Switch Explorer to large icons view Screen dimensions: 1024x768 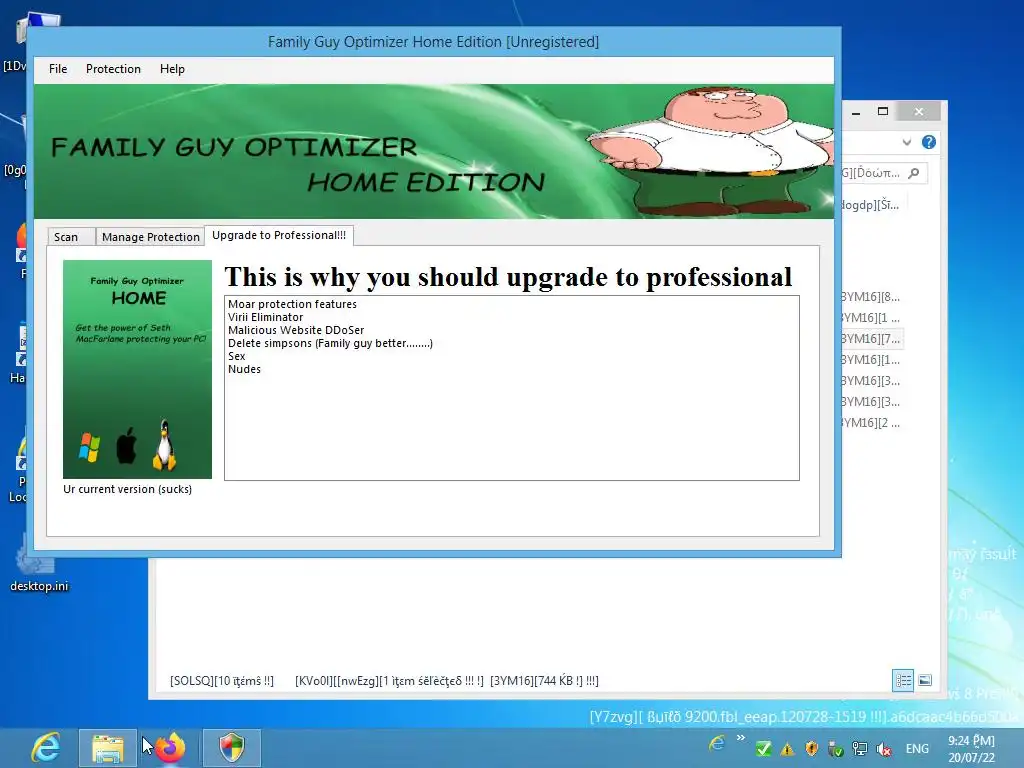coord(925,680)
